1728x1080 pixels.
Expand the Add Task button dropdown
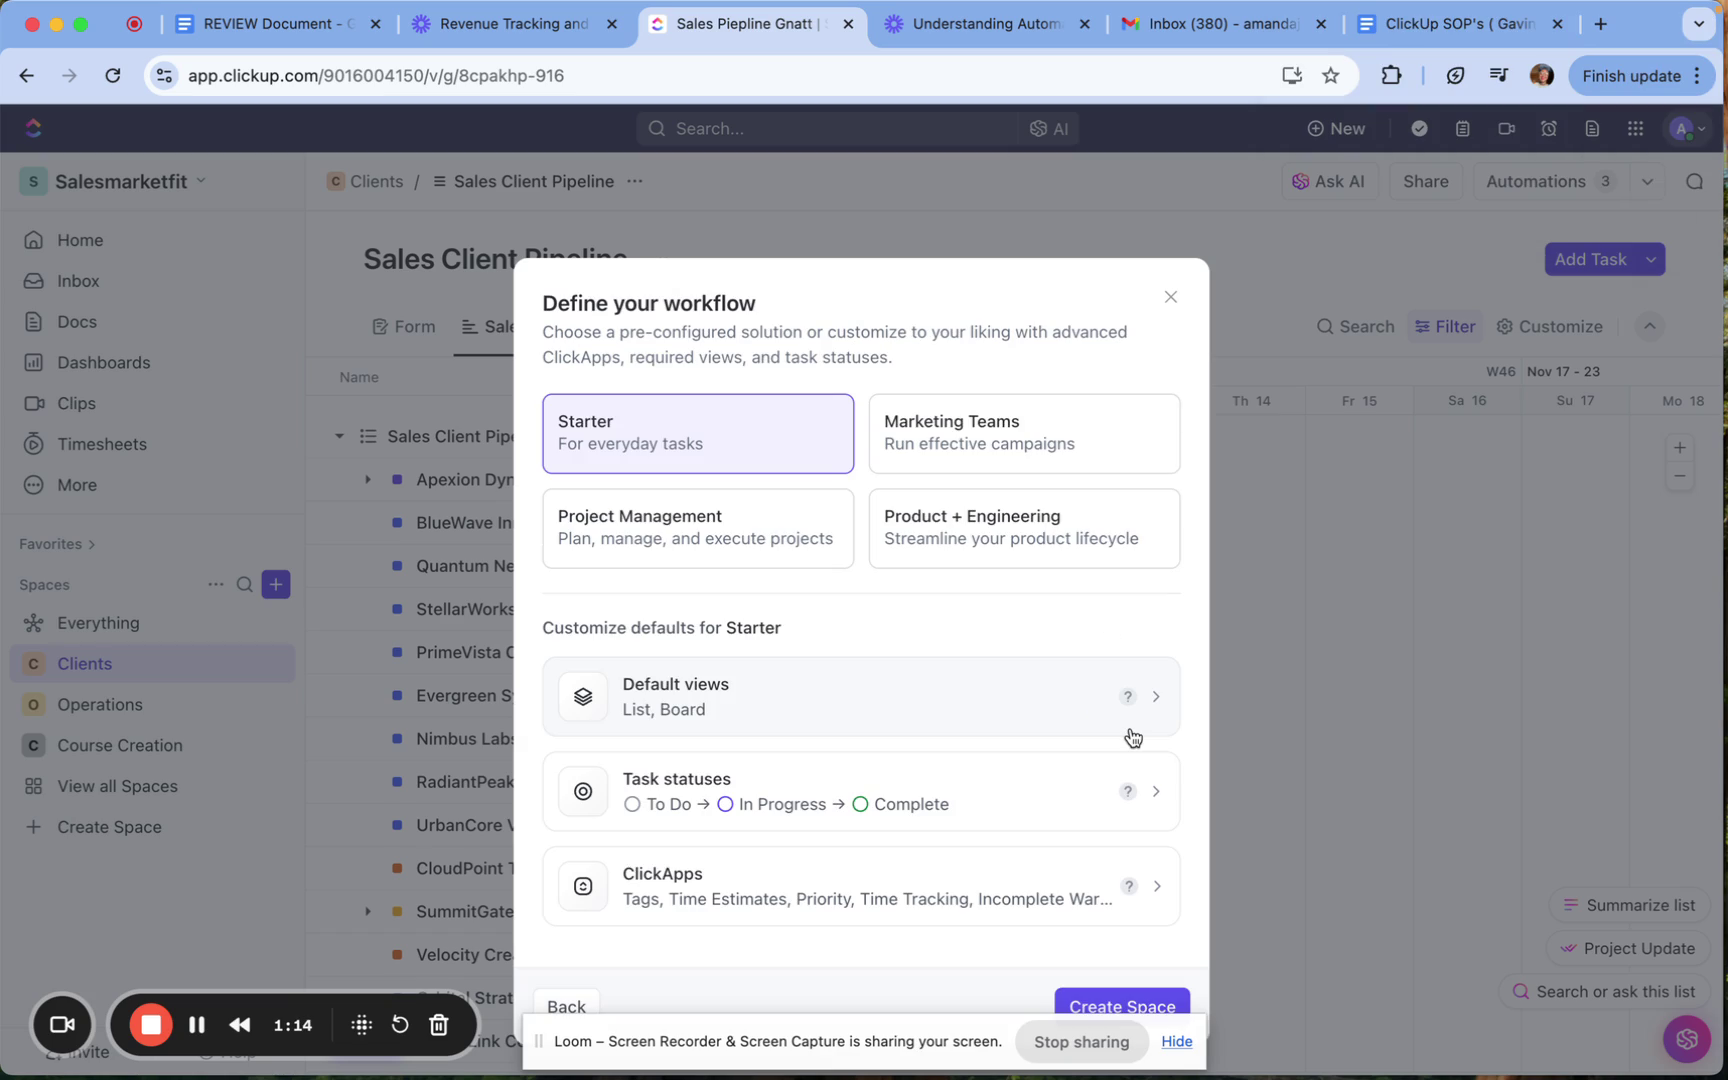pyautogui.click(x=1652, y=259)
